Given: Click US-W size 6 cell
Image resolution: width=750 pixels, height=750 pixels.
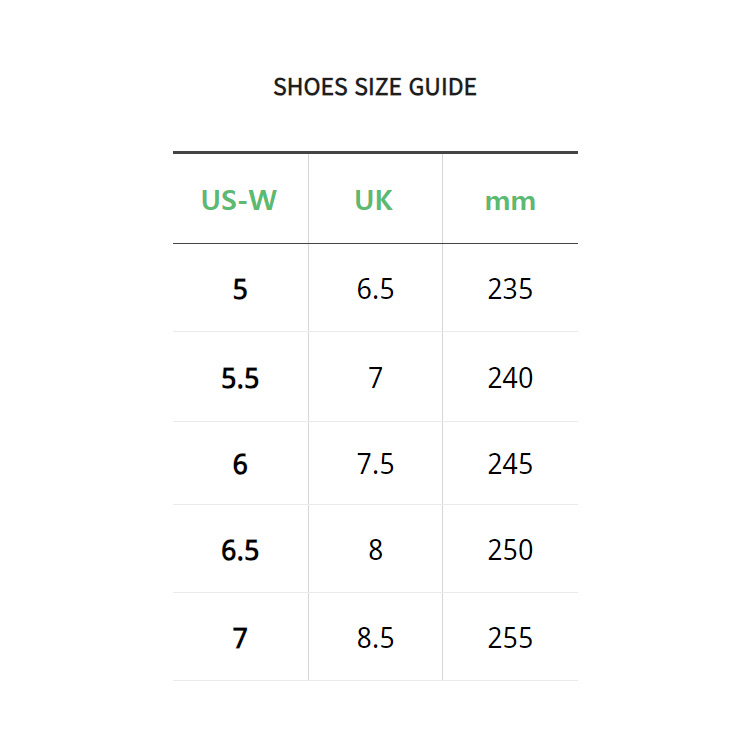Looking at the screenshot, I should point(240,464).
